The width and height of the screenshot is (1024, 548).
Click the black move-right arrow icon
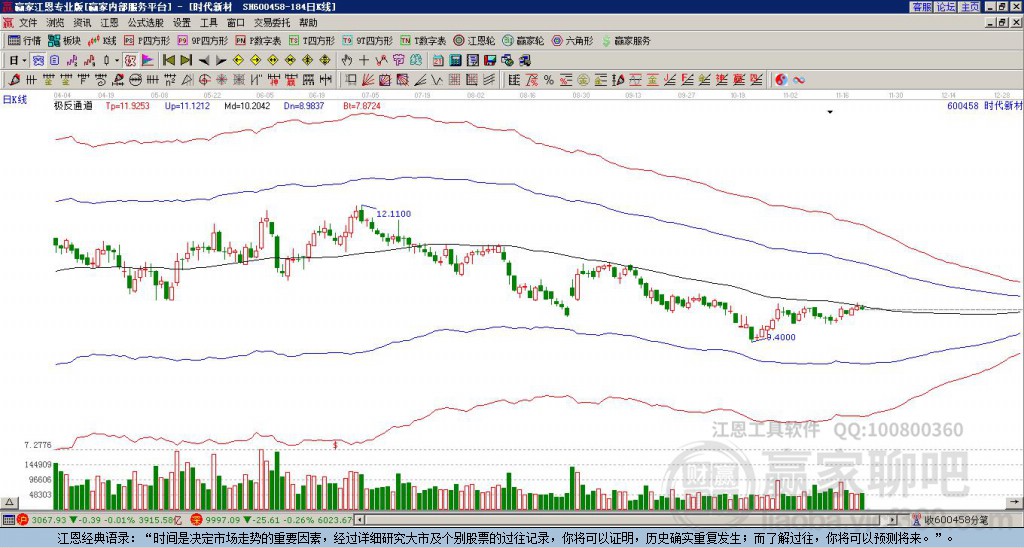221,61
